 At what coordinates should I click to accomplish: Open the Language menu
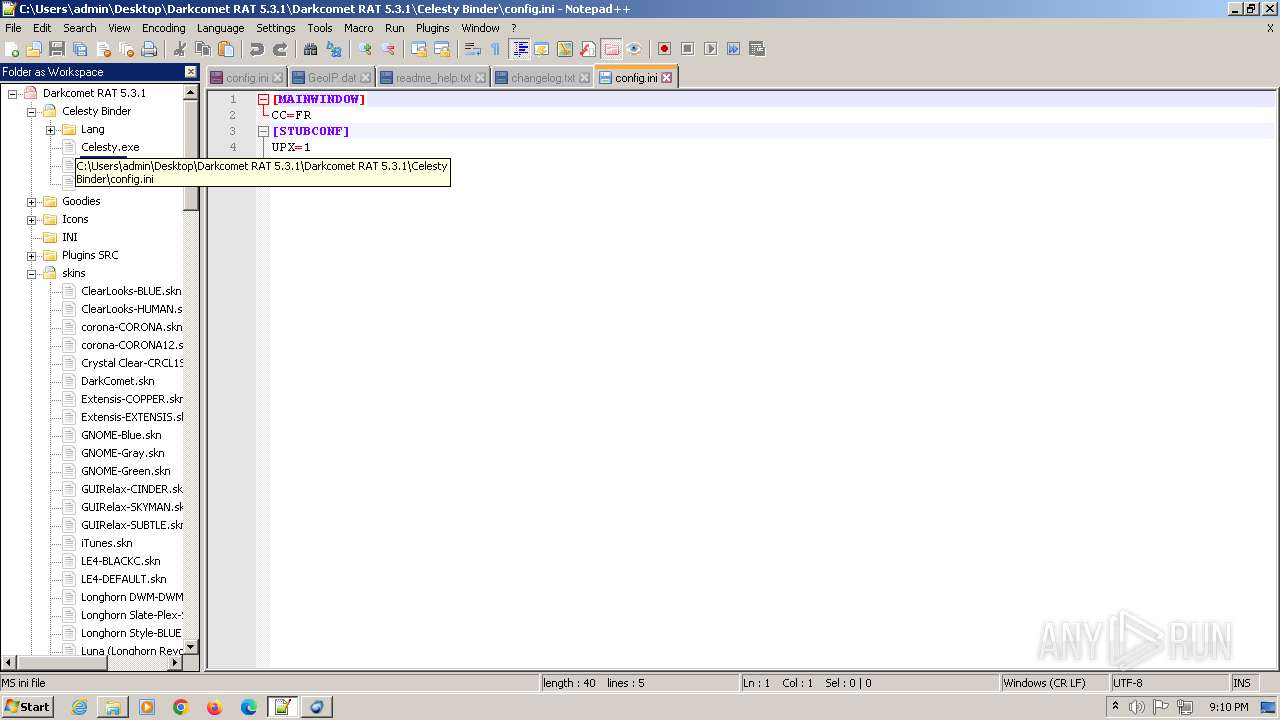click(220, 28)
